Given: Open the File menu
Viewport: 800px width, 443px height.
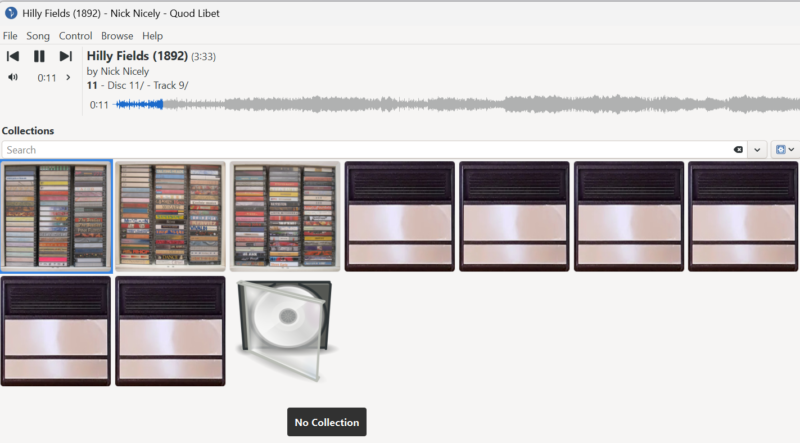Looking at the screenshot, I should tap(10, 36).
